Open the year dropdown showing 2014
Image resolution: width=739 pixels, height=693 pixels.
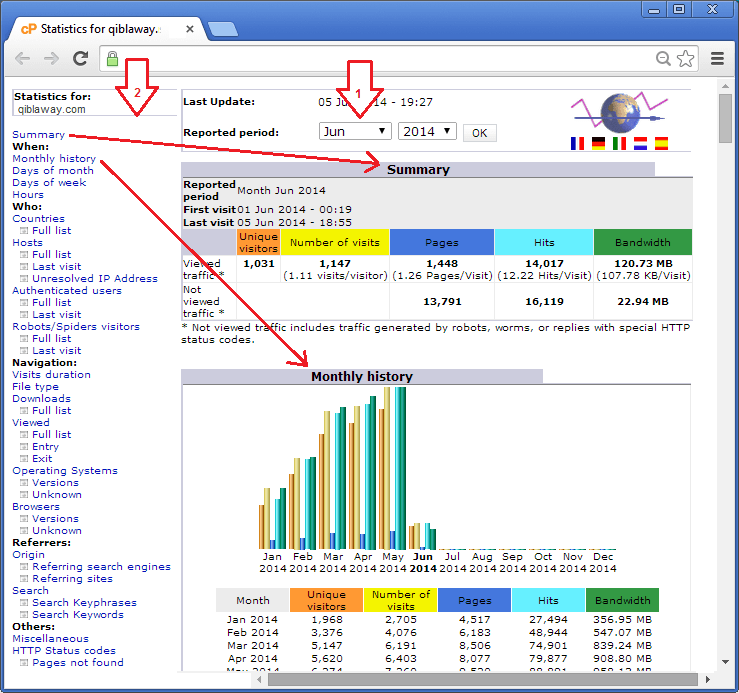(x=427, y=132)
